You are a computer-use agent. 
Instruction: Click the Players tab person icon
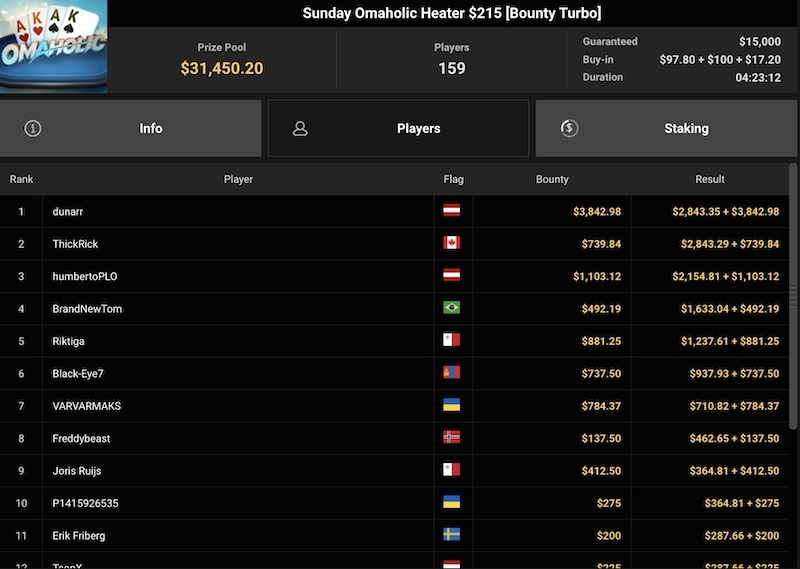pos(300,129)
